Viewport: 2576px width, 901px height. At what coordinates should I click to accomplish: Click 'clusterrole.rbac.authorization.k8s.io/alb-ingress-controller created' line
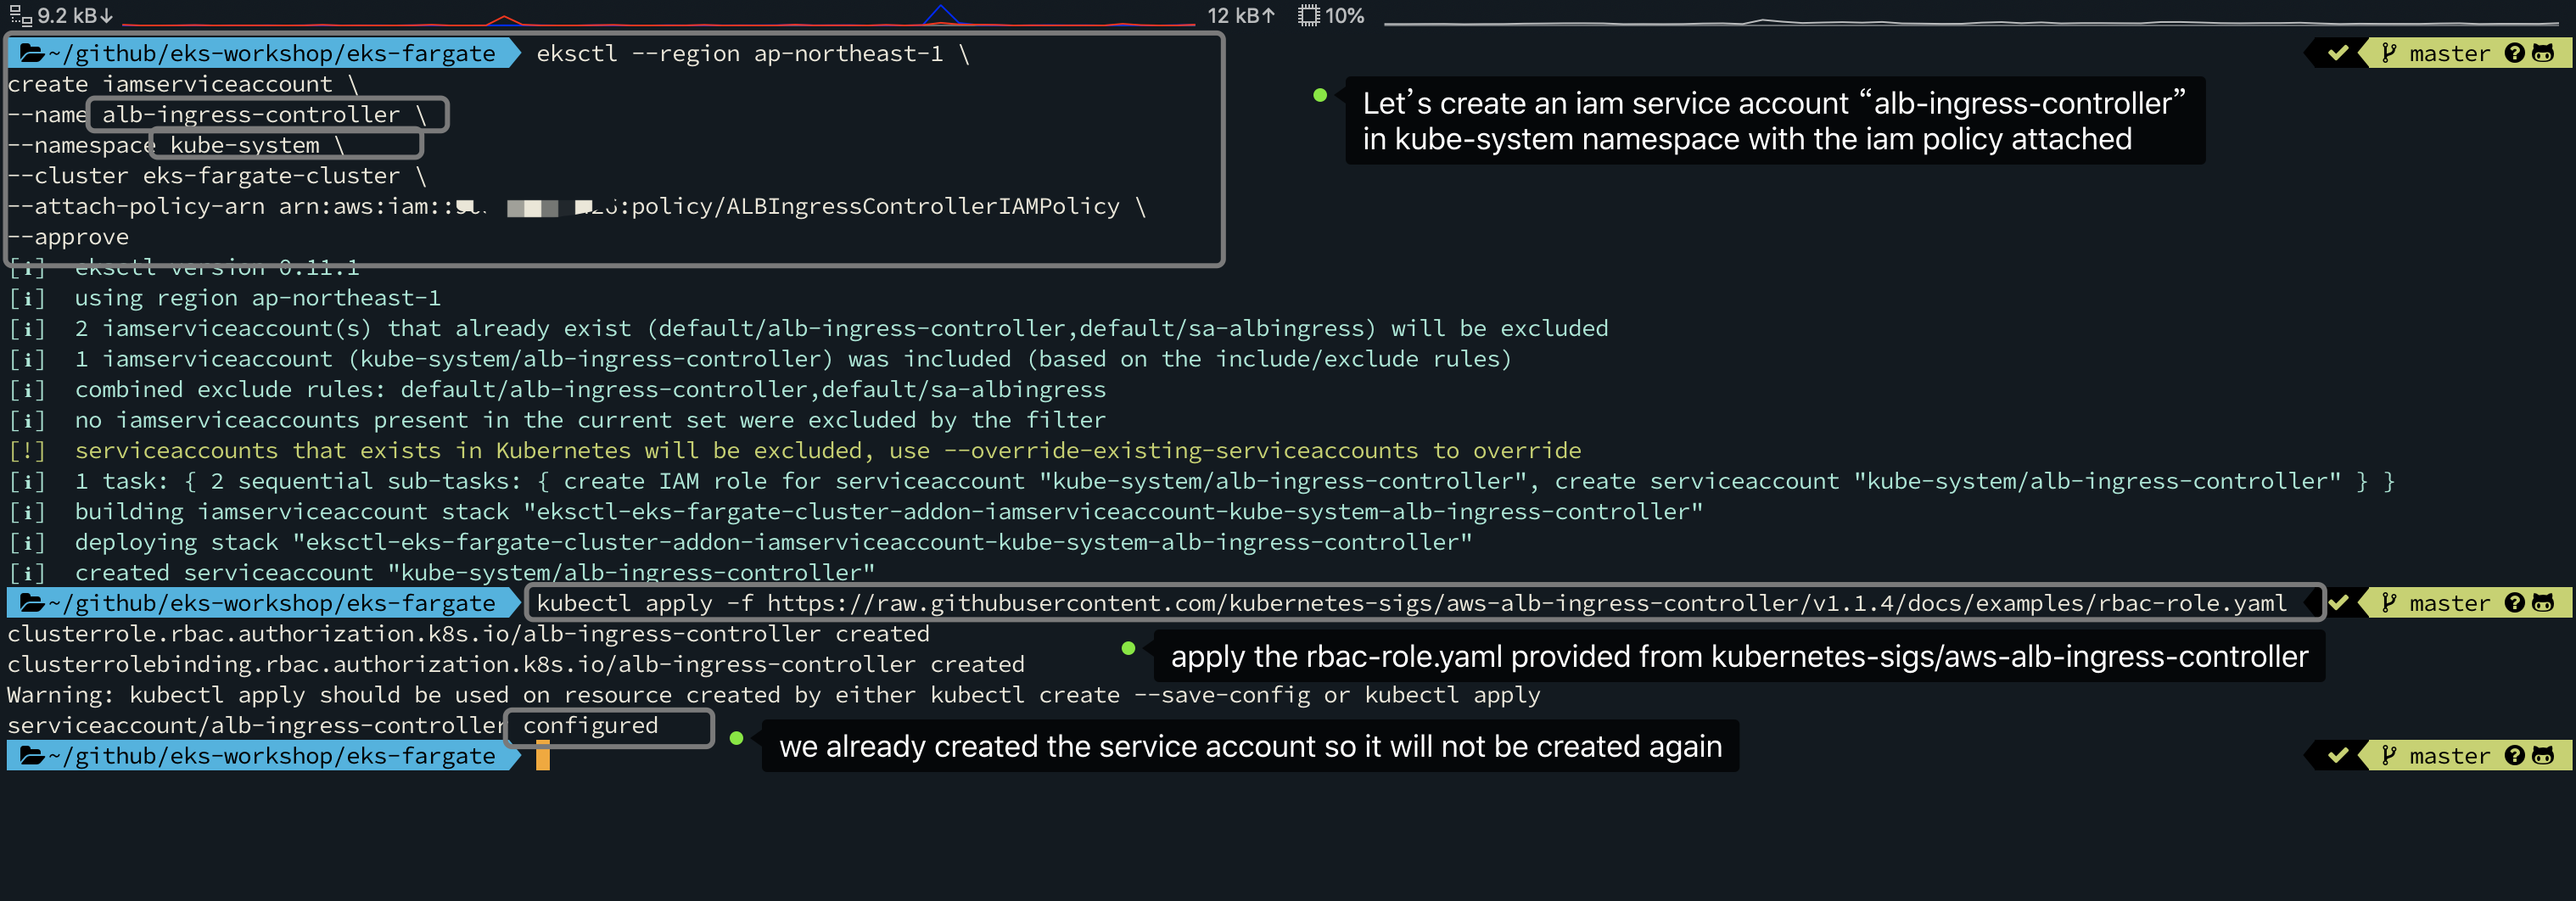469,634
